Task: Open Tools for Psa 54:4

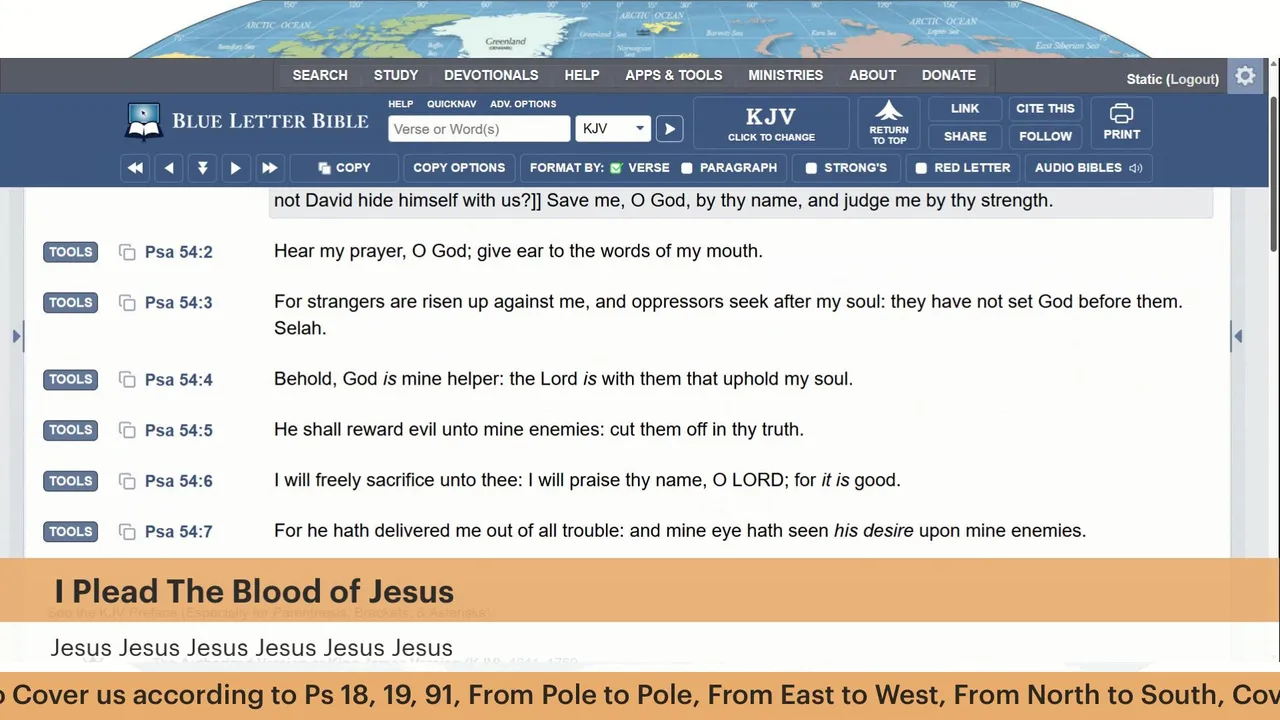Action: point(70,379)
